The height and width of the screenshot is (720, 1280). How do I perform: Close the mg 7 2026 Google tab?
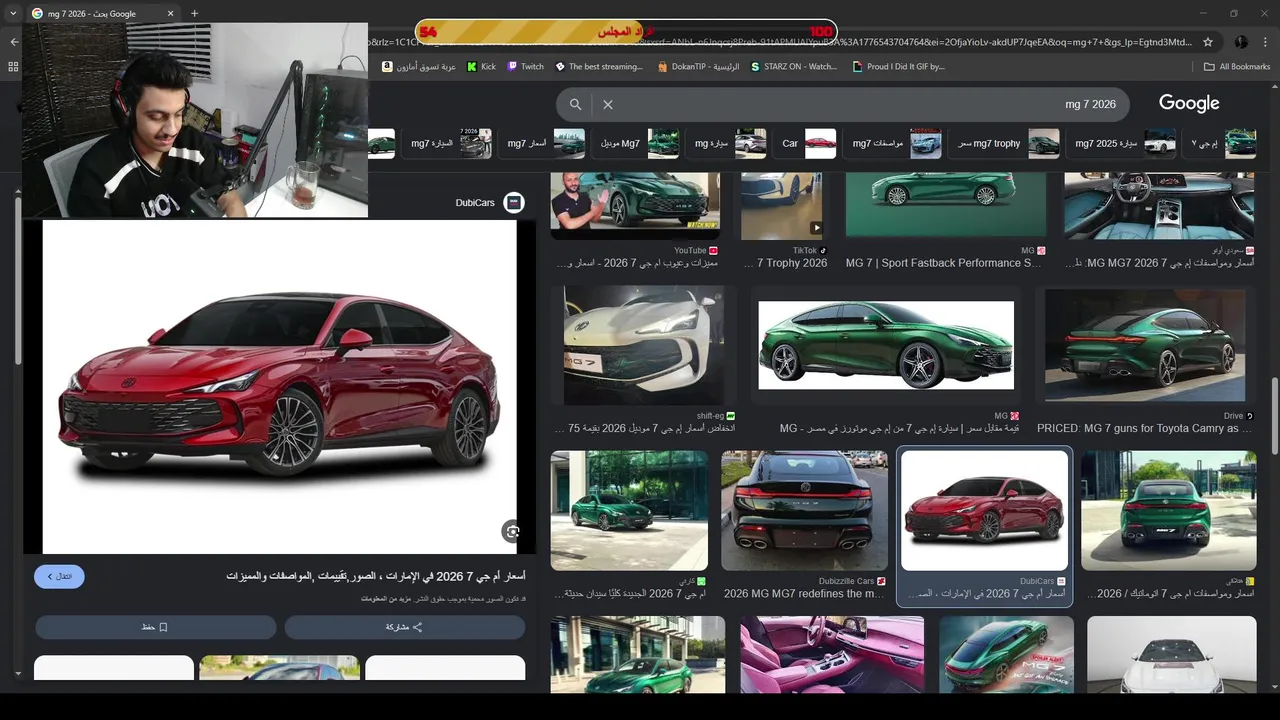pyautogui.click(x=170, y=14)
